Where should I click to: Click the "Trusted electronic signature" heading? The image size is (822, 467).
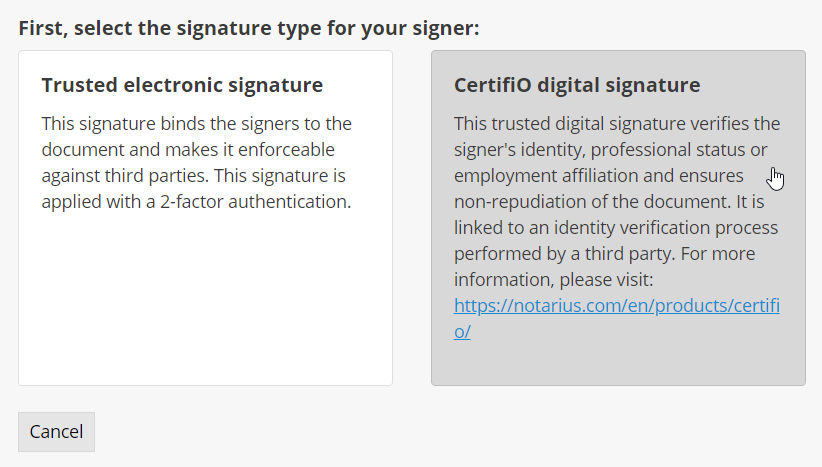(x=182, y=85)
